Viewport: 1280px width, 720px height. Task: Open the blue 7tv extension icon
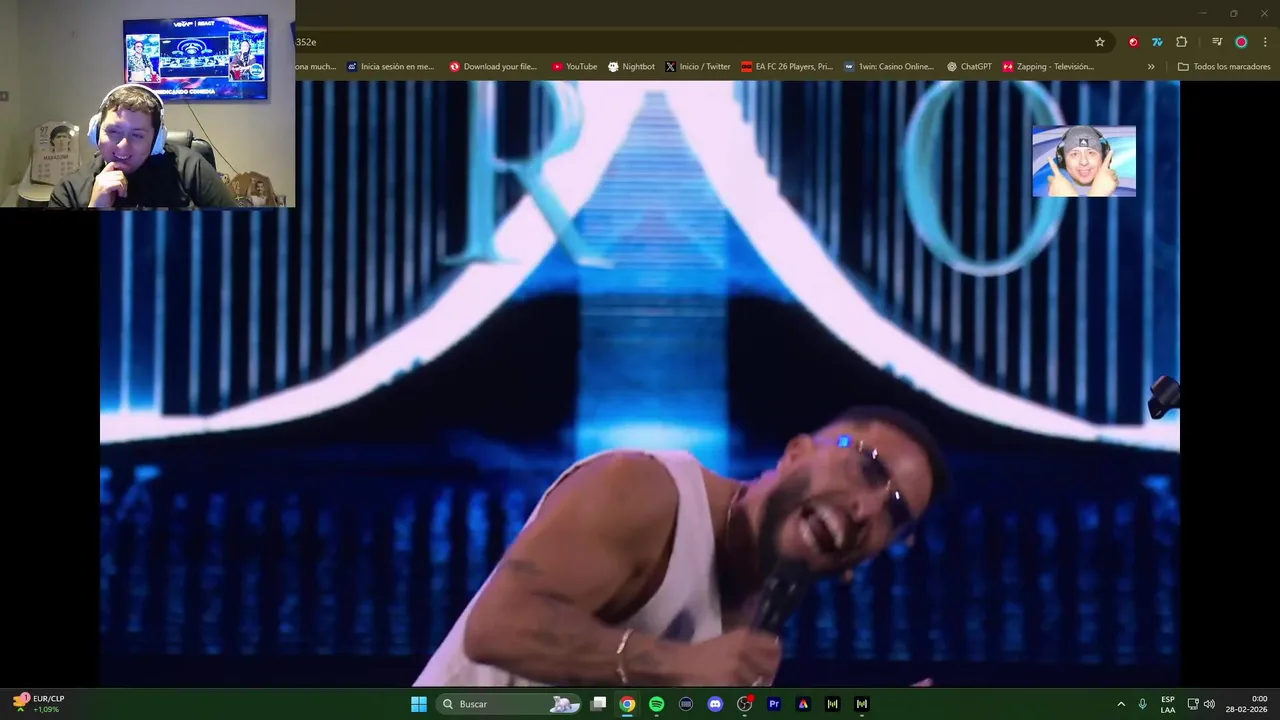coord(1157,42)
